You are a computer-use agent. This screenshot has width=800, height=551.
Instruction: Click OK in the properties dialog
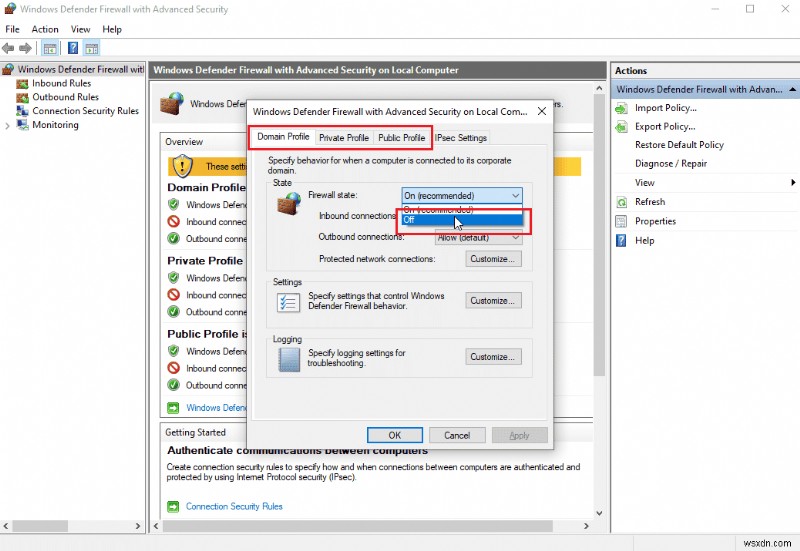395,436
